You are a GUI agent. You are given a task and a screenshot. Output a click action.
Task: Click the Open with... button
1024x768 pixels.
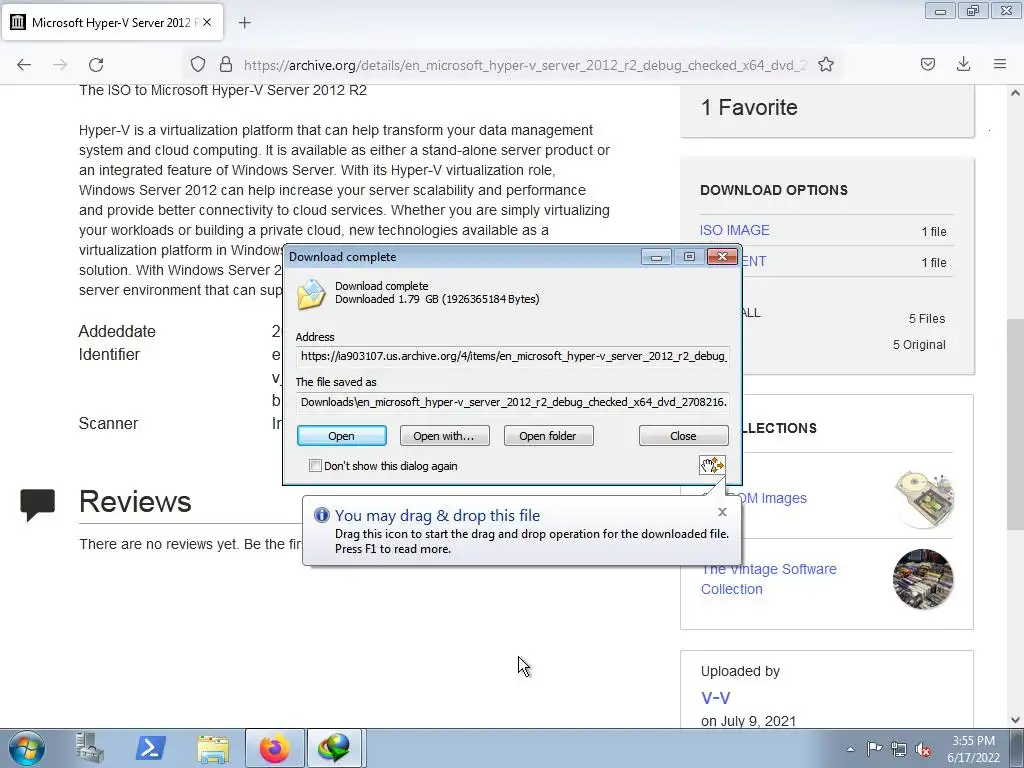[x=444, y=436]
